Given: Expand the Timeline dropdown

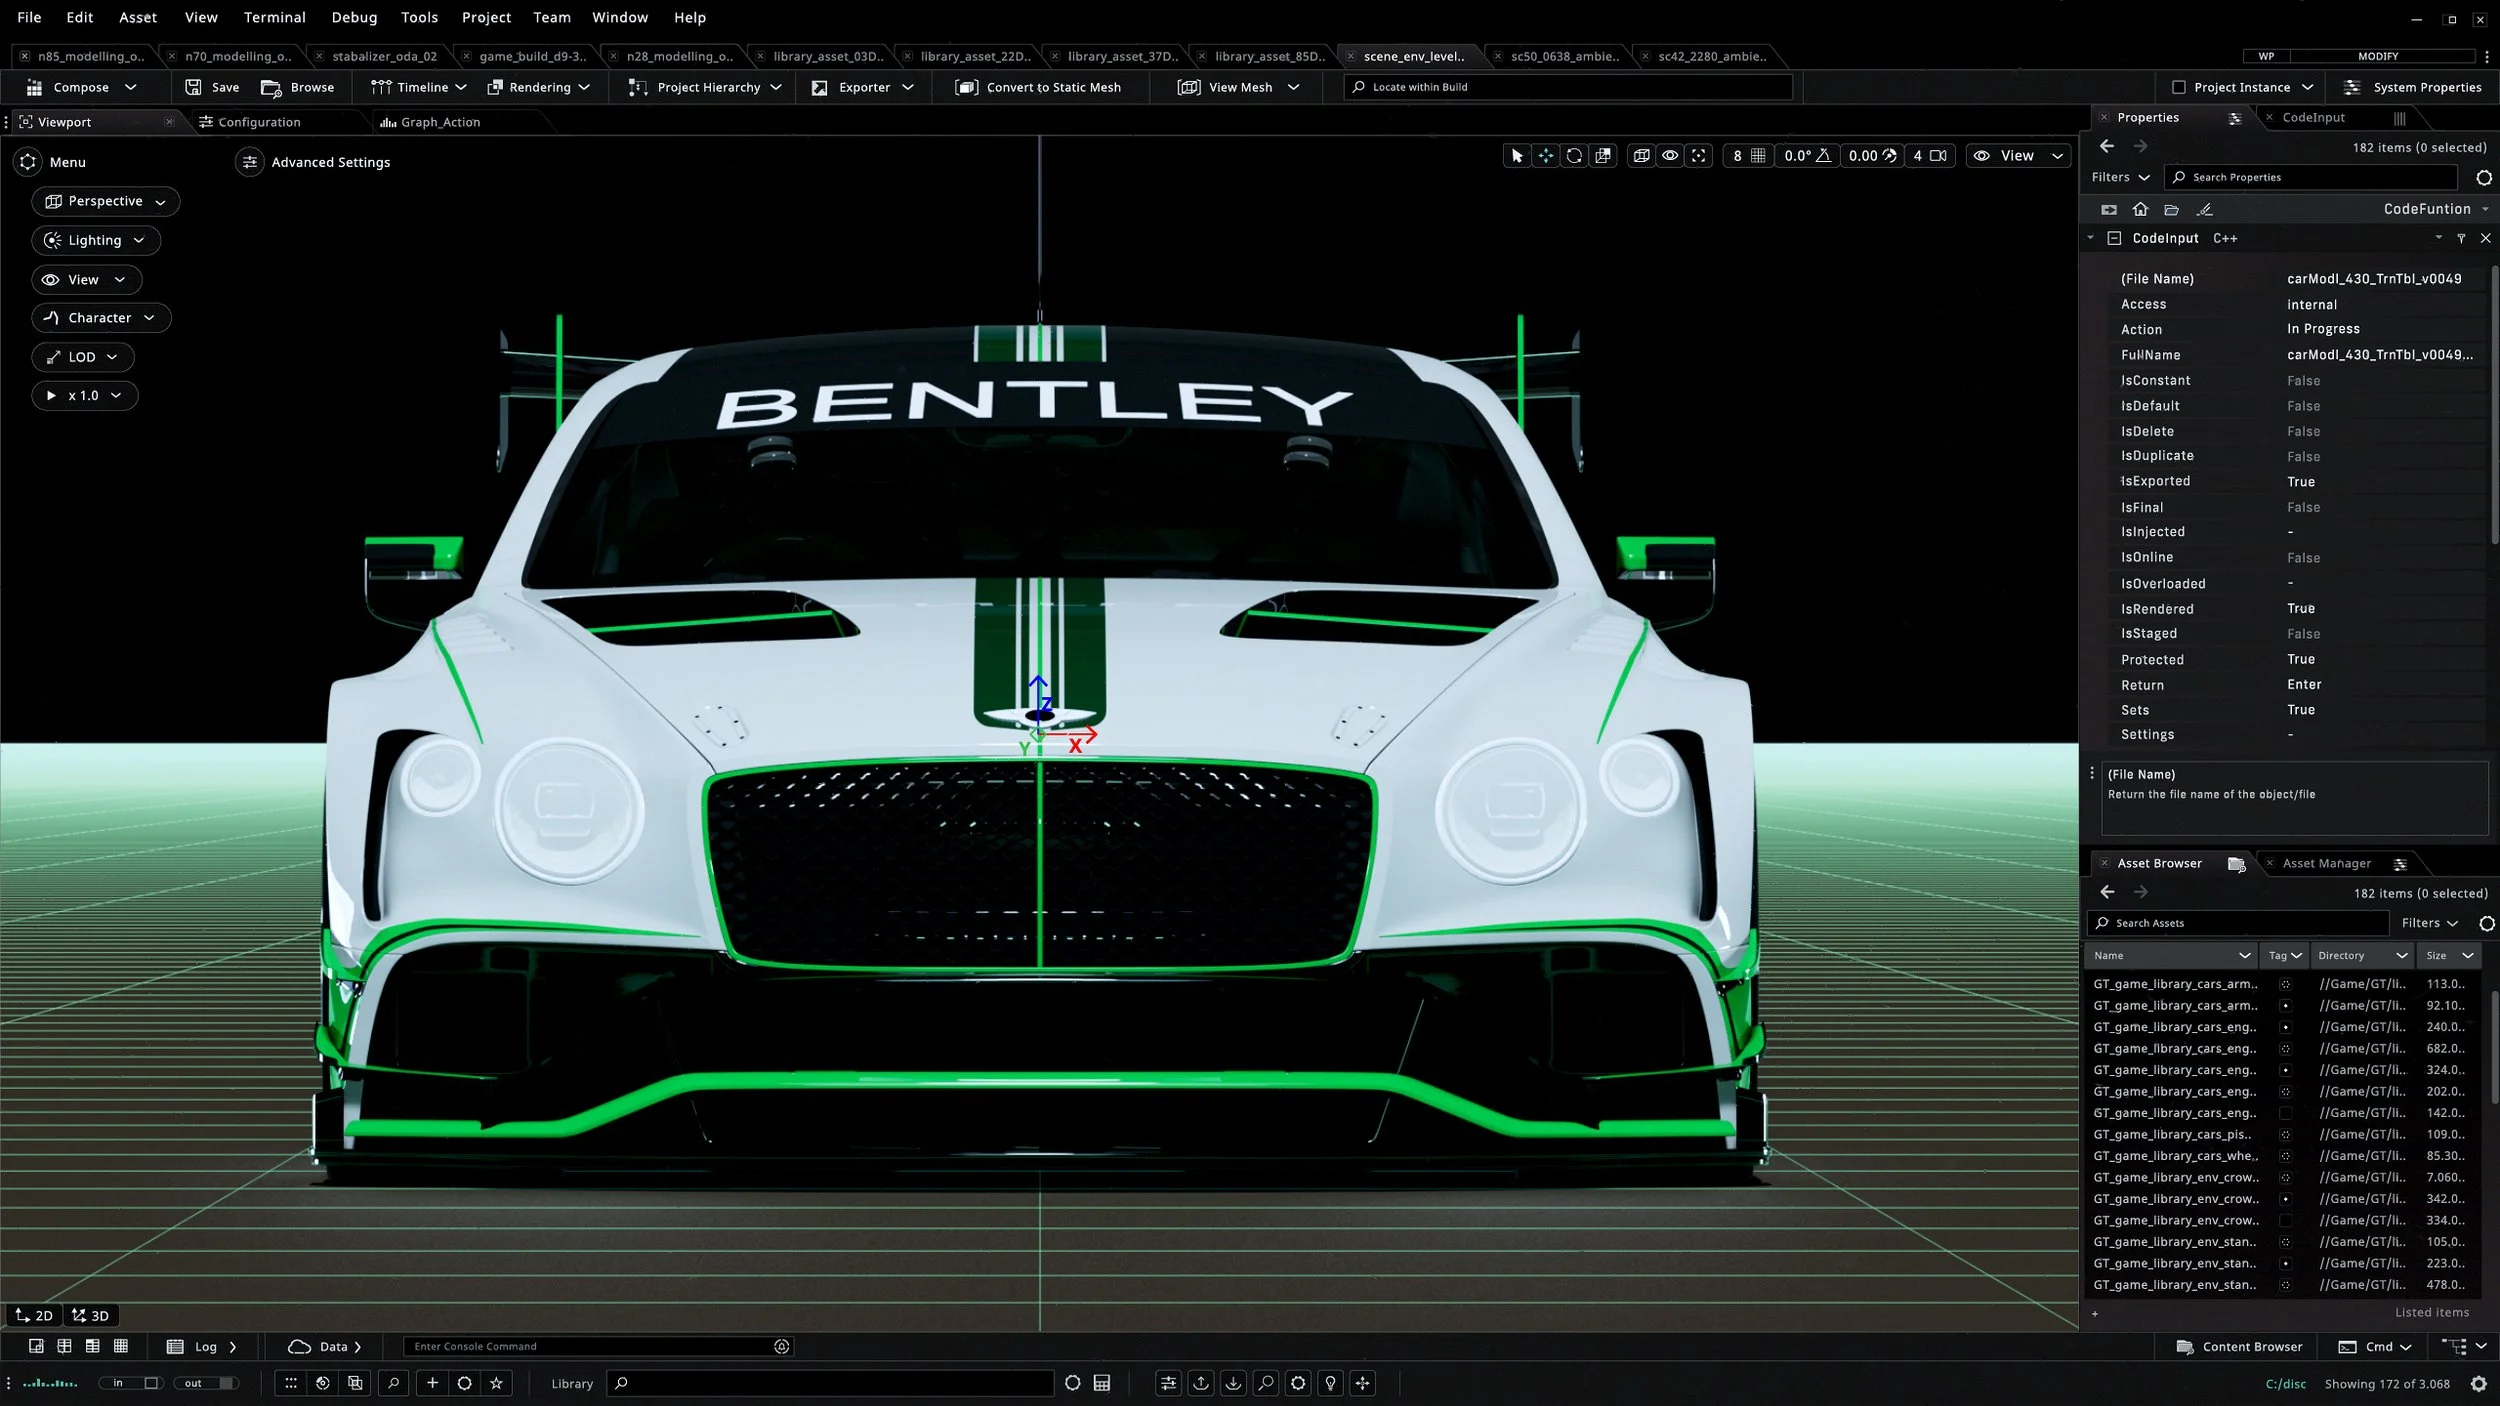Looking at the screenshot, I should pyautogui.click(x=419, y=87).
